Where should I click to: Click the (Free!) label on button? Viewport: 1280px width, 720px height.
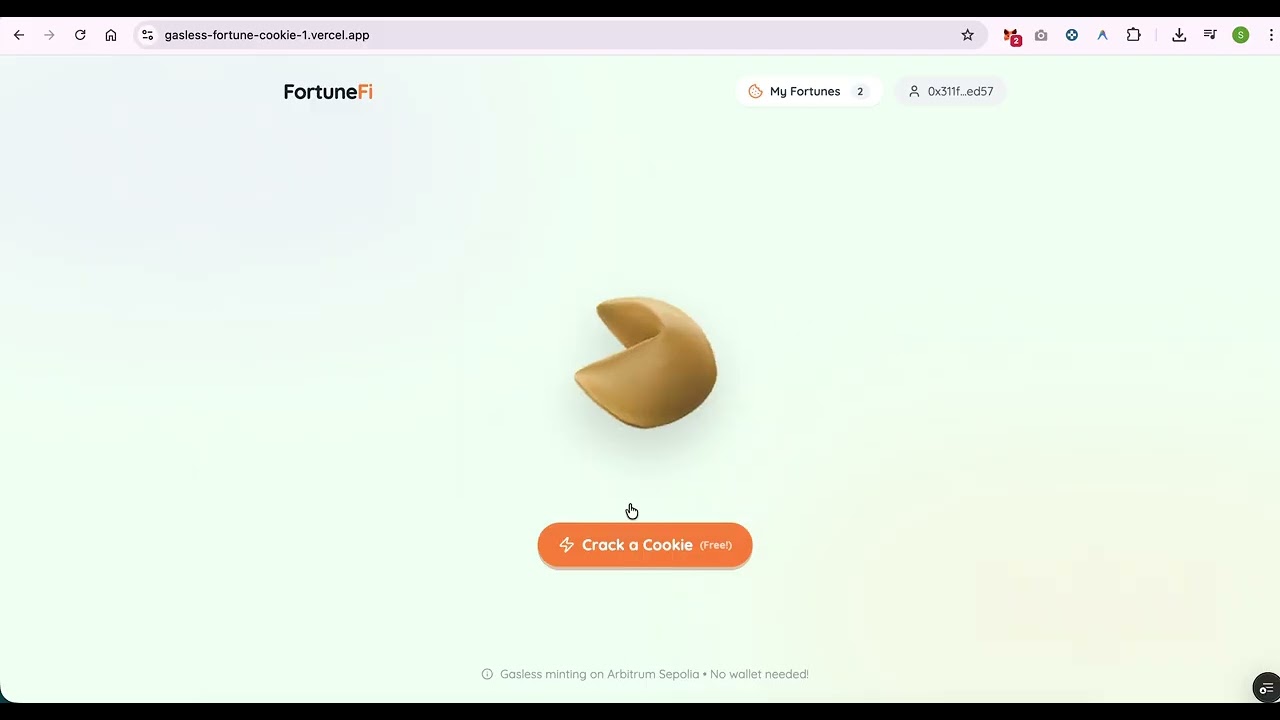coord(716,545)
